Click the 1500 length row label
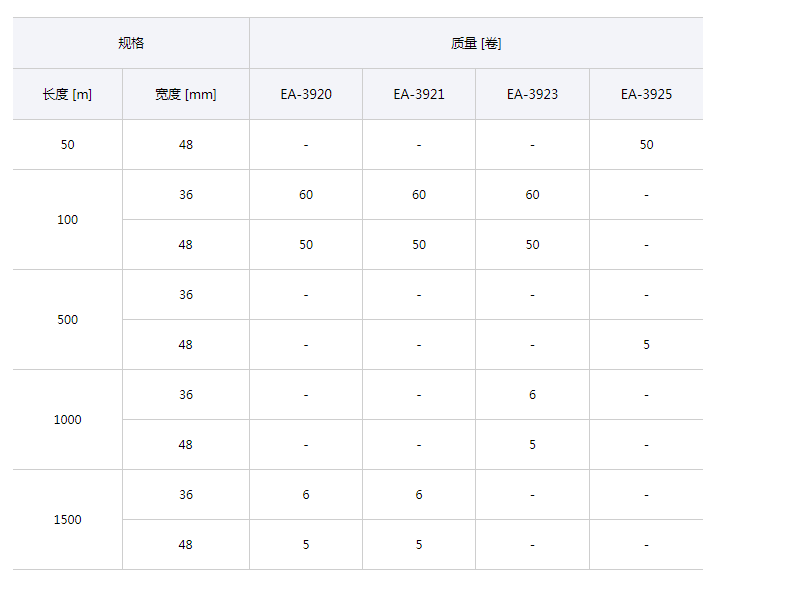805x589 pixels. 67,519
